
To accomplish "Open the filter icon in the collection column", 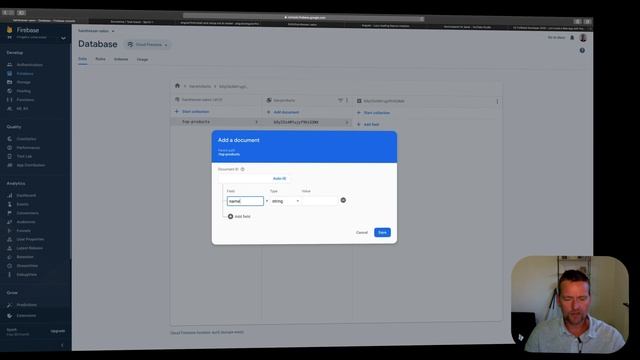I will pos(340,100).
